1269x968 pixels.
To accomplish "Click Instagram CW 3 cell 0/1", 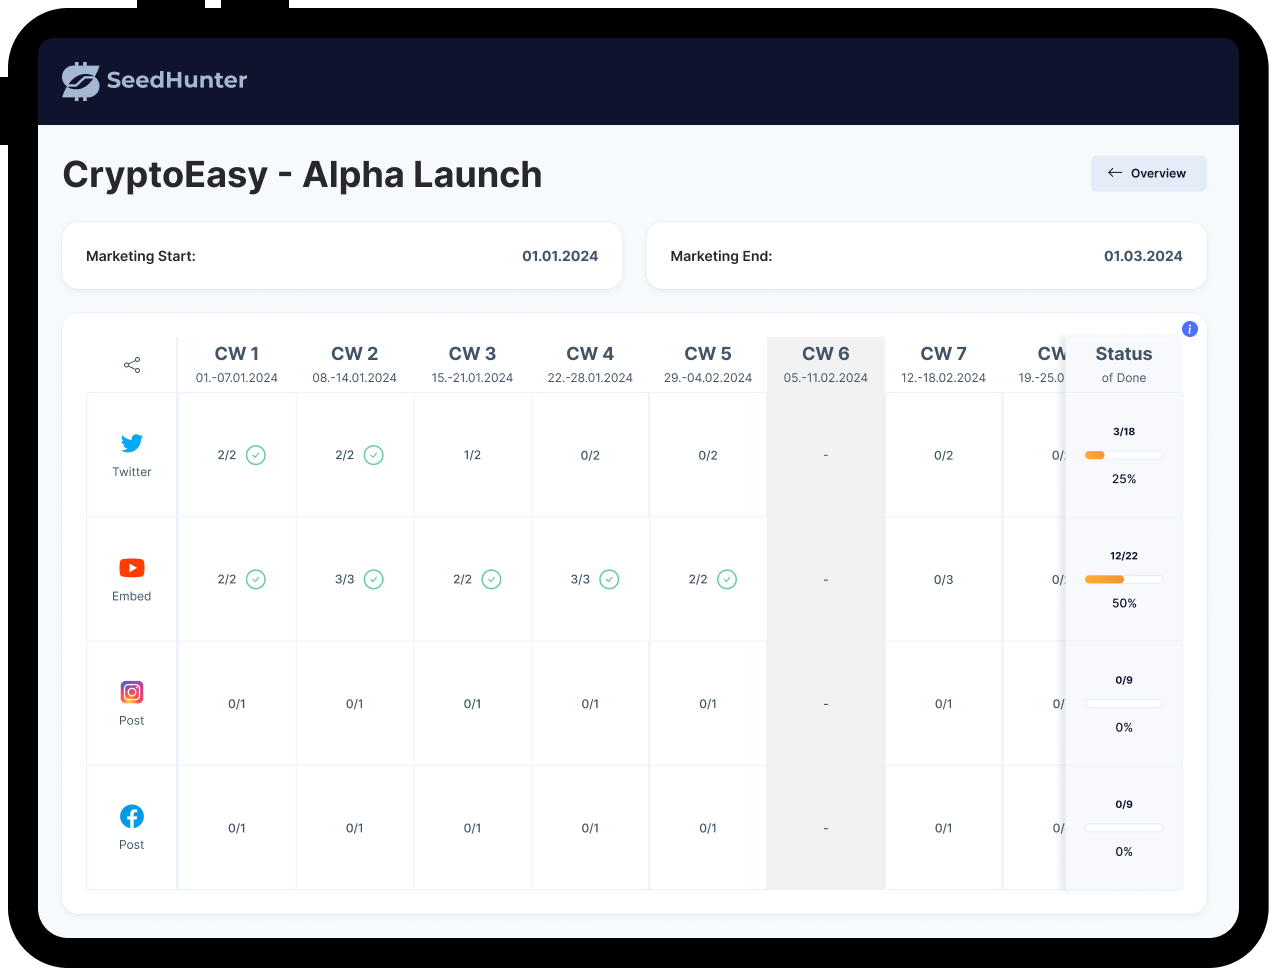I will point(472,704).
